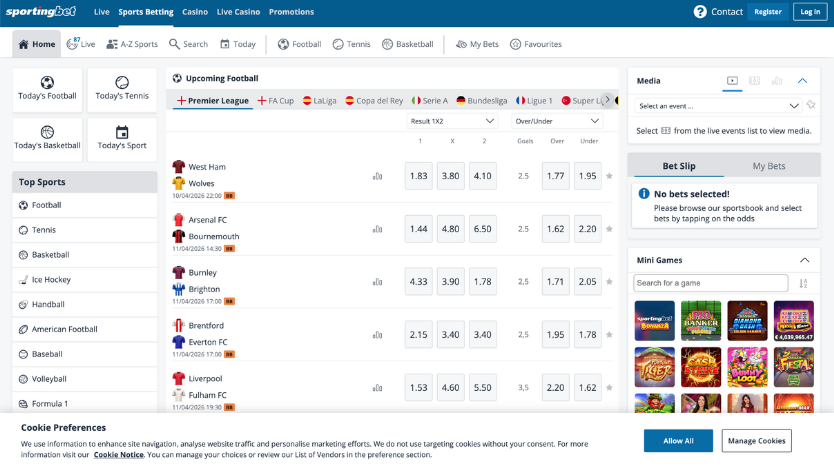
Task: Select Brighton away win odds 1.78
Action: 482,282
